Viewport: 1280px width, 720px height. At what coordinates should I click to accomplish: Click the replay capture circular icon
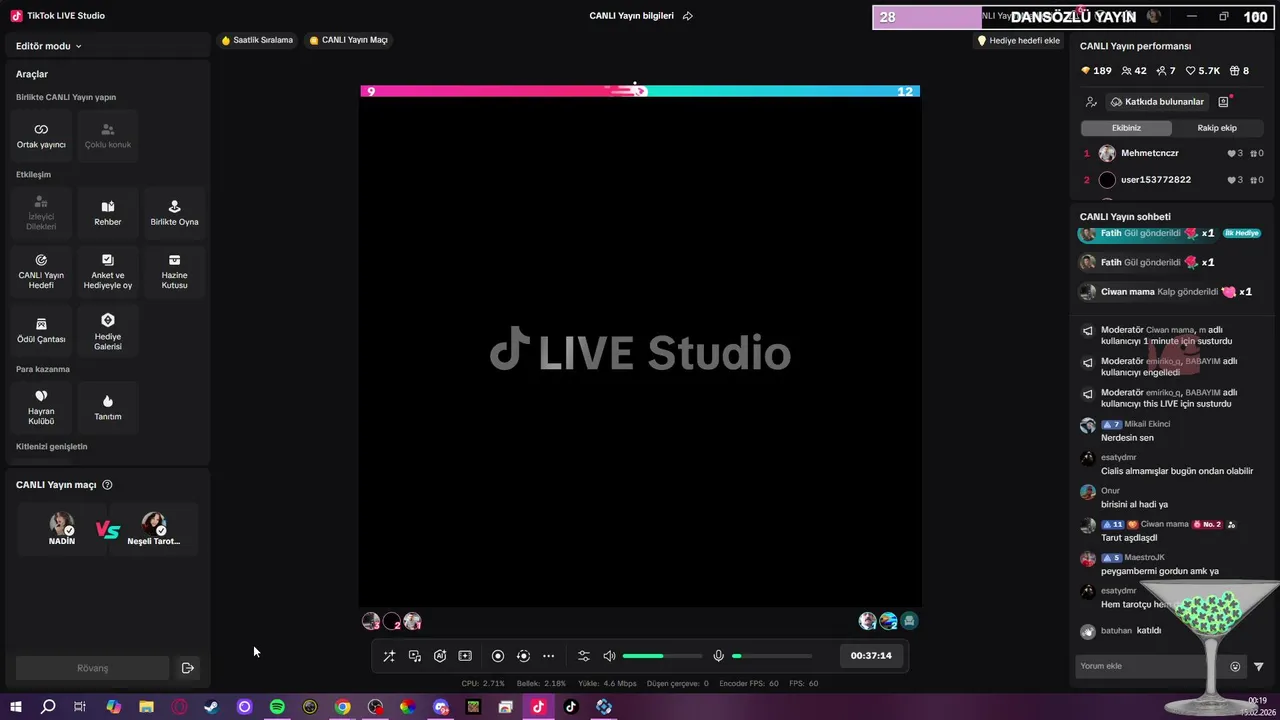(x=523, y=656)
